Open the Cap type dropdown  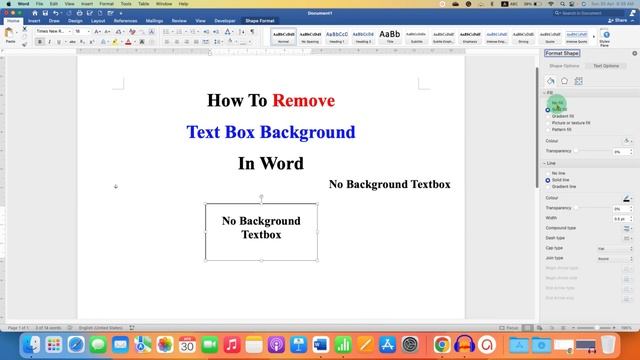tap(615, 249)
